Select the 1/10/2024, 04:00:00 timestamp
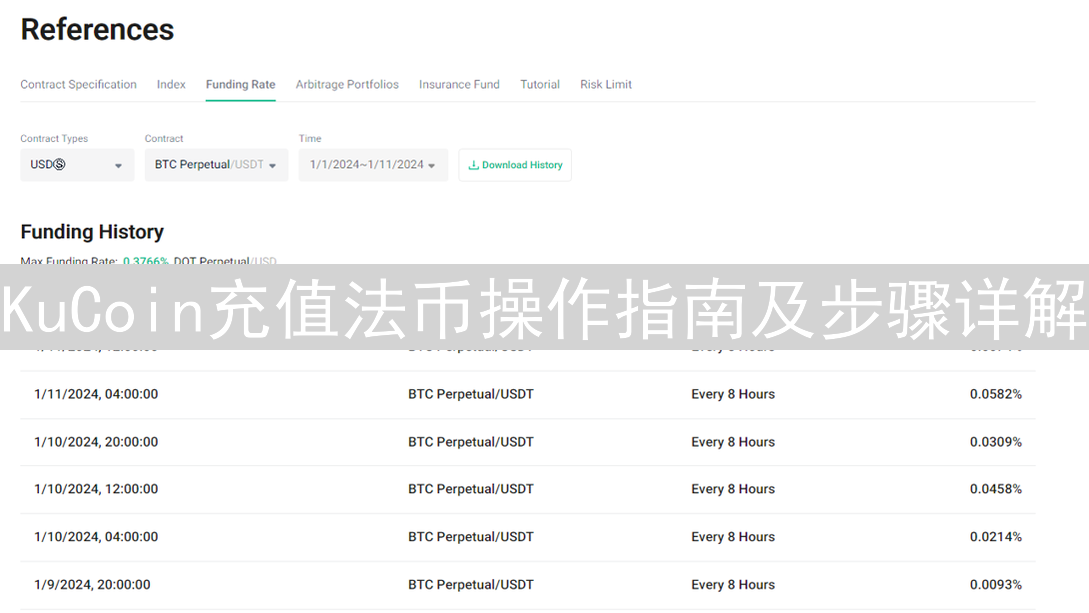Image resolution: width=1089 pixels, height=613 pixels. (x=97, y=537)
